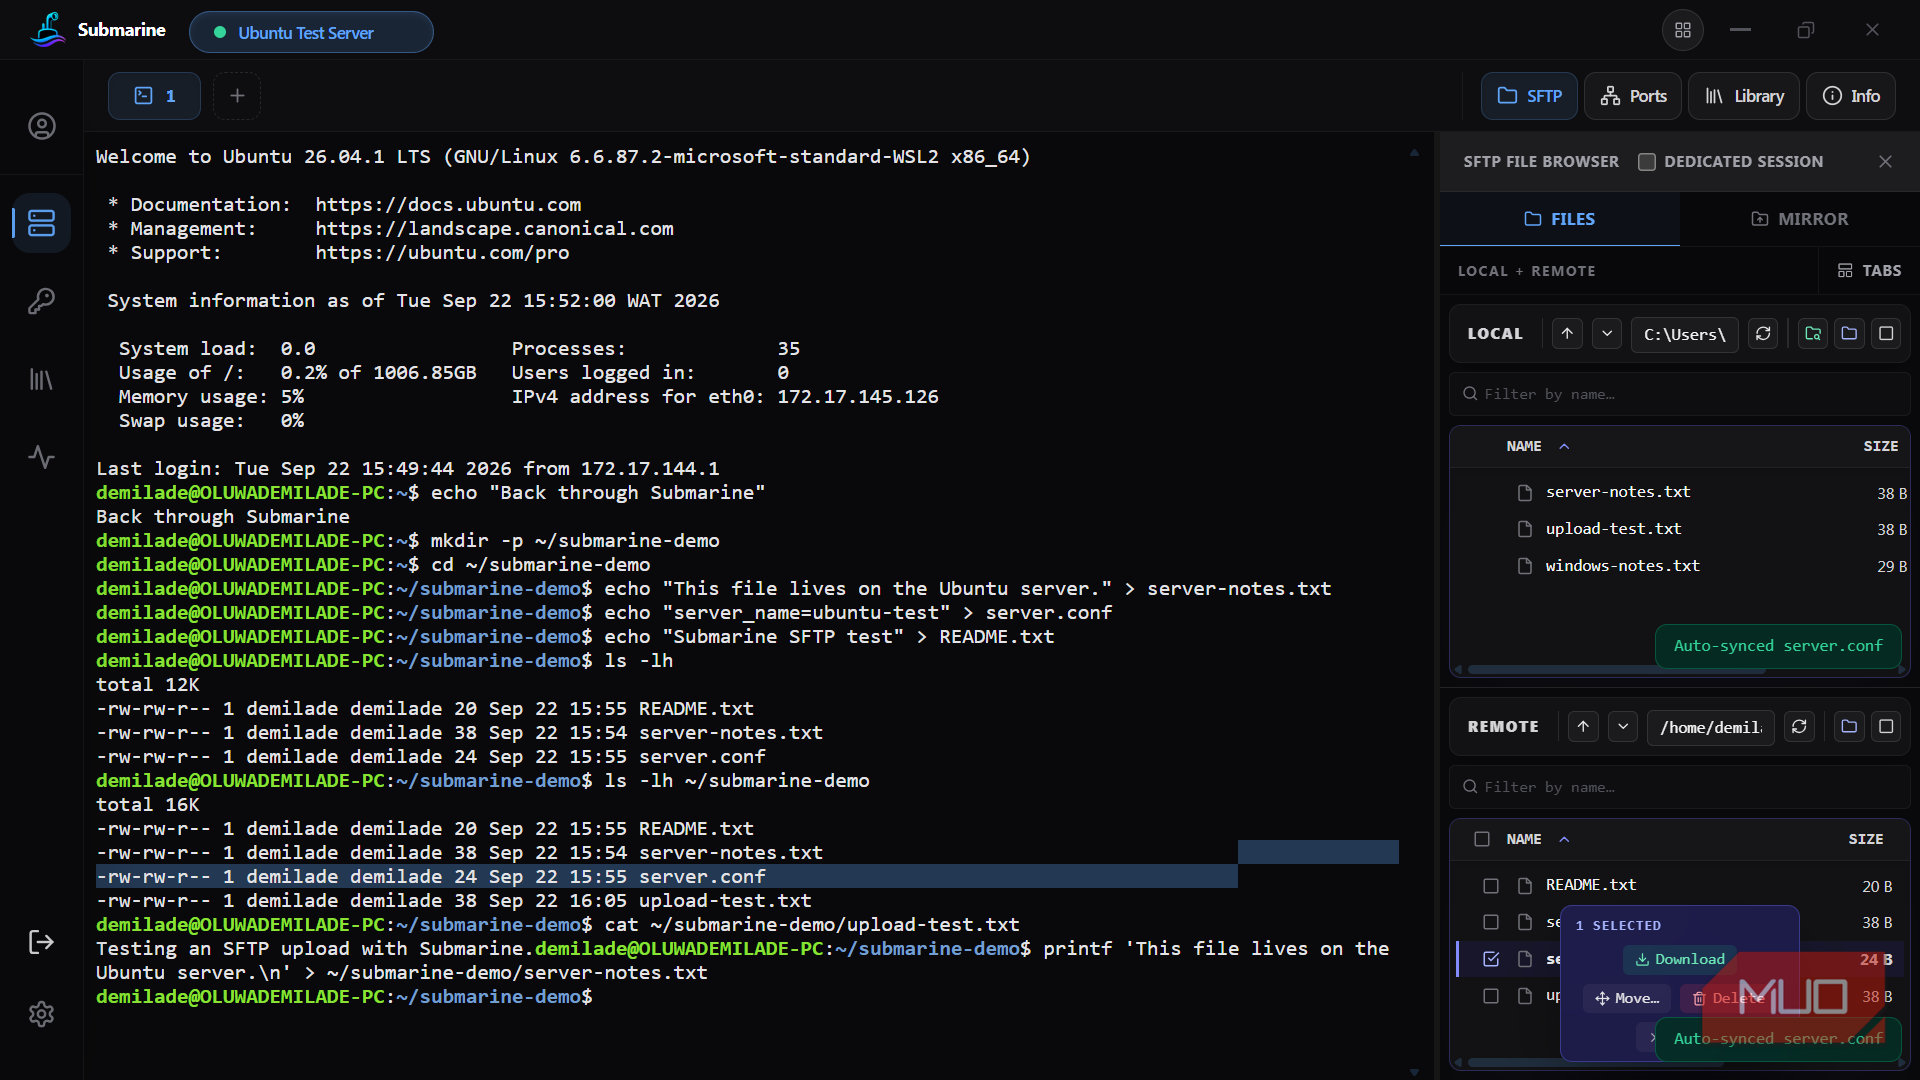Switch layout to TABS view

point(1869,271)
